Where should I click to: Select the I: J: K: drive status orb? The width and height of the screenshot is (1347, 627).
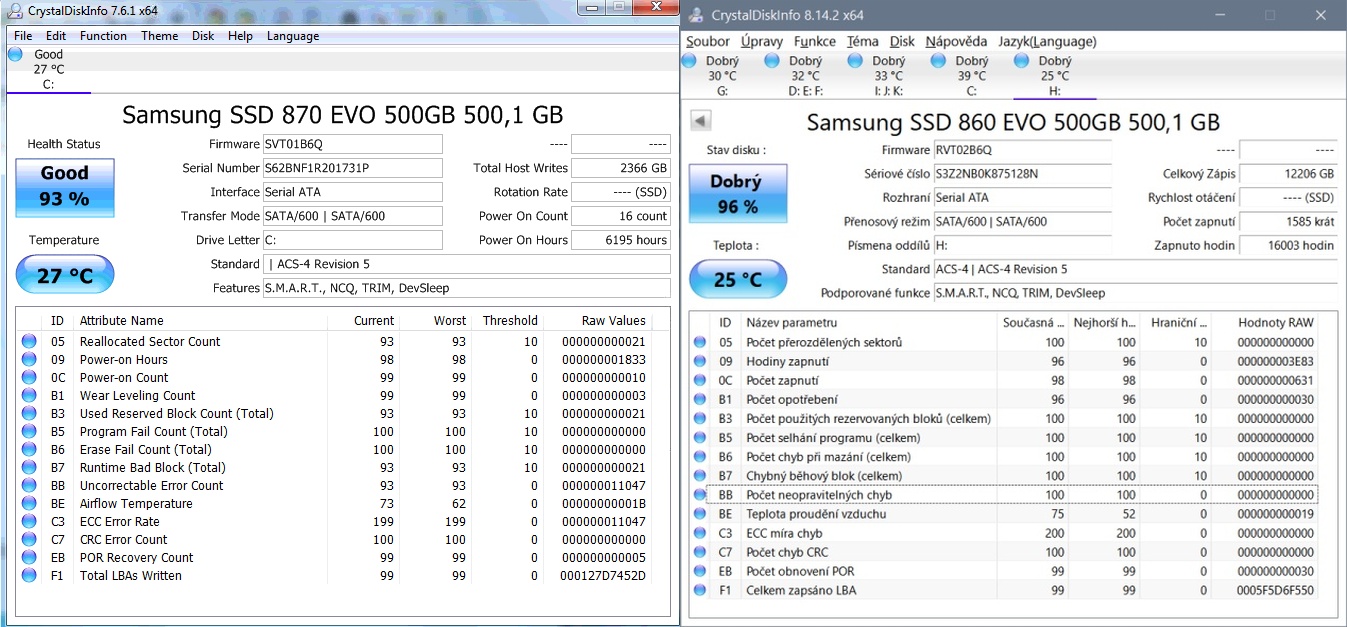coord(855,61)
